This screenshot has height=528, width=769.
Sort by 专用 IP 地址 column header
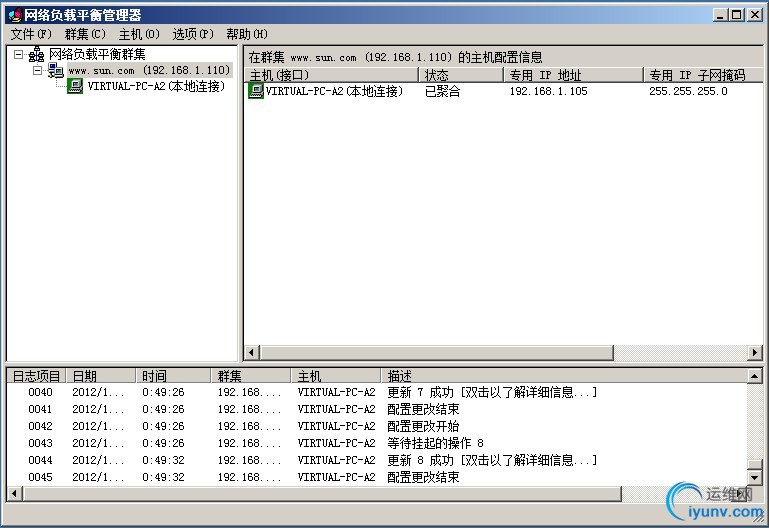(573, 75)
